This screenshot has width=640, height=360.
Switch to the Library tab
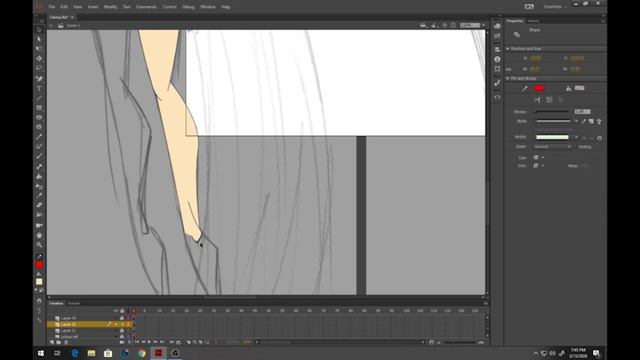533,21
